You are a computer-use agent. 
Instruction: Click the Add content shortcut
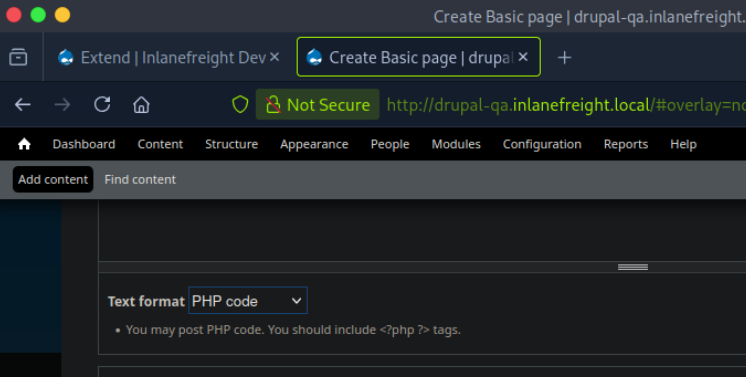pos(53,179)
